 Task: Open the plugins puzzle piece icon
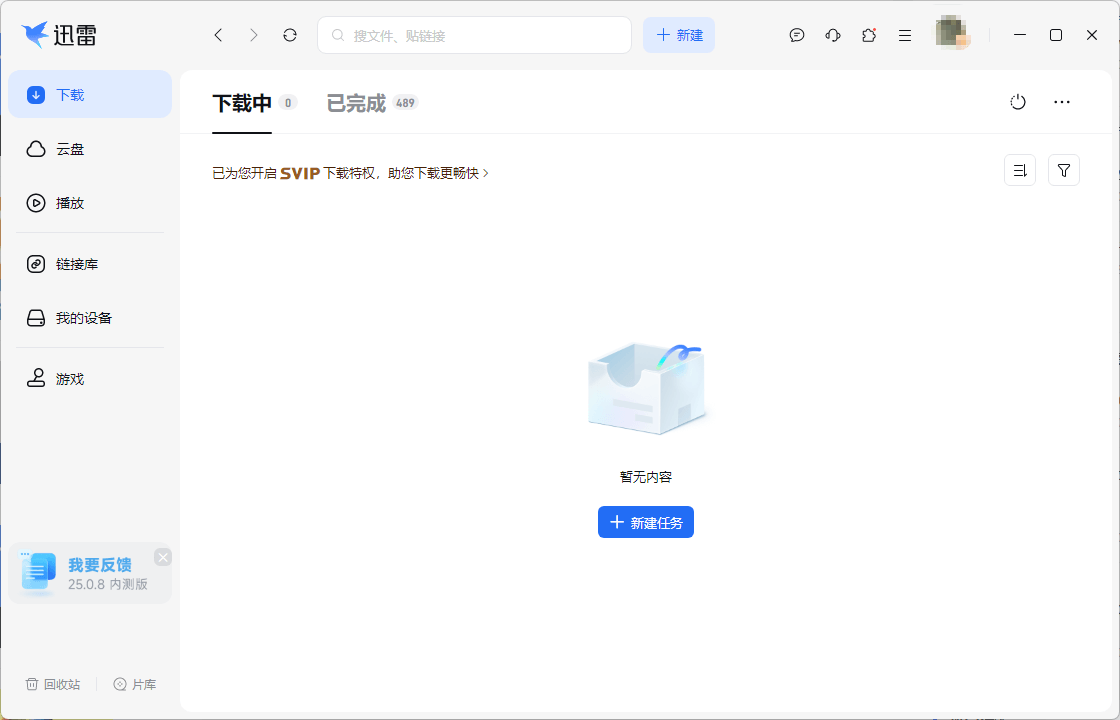click(x=869, y=35)
